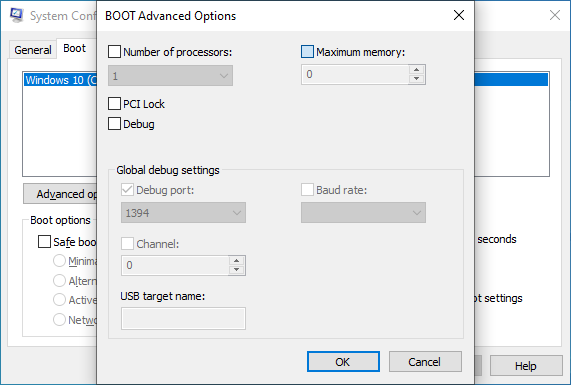Decrease Channel value with down arrow
The image size is (571, 385).
tap(236, 270)
